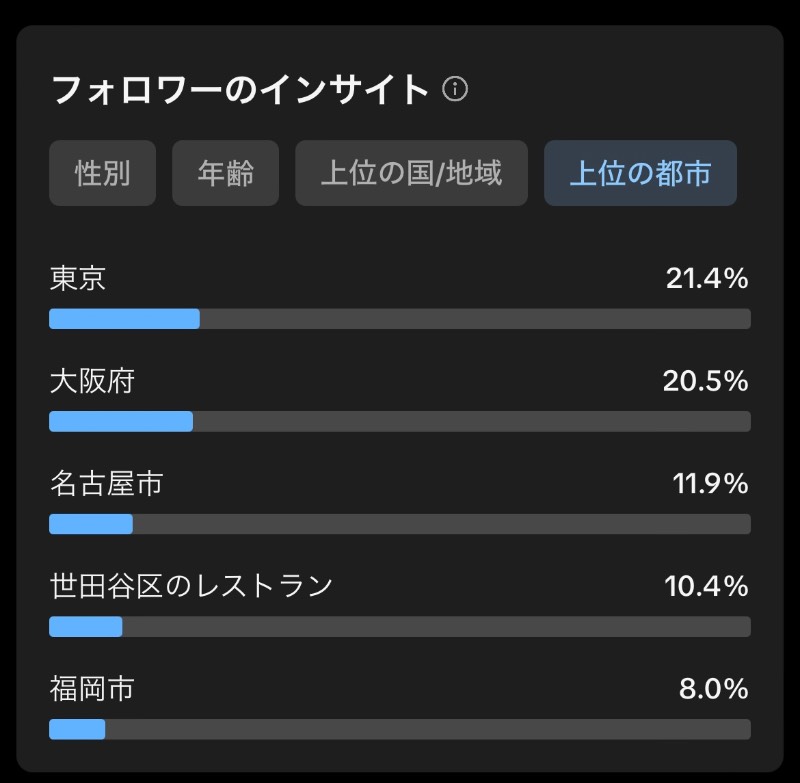Click the フォロワーのインサイト heading
800x783 pixels.
[240, 90]
